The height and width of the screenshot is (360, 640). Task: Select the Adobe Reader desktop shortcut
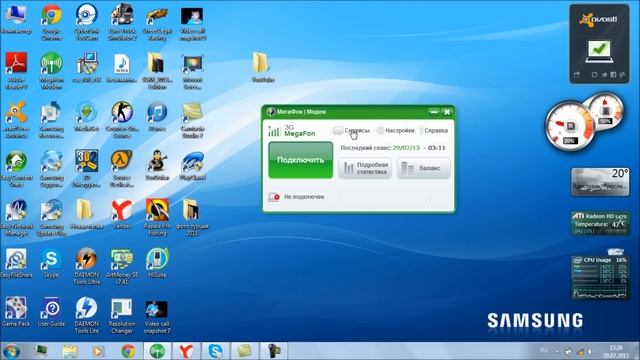pos(16,70)
